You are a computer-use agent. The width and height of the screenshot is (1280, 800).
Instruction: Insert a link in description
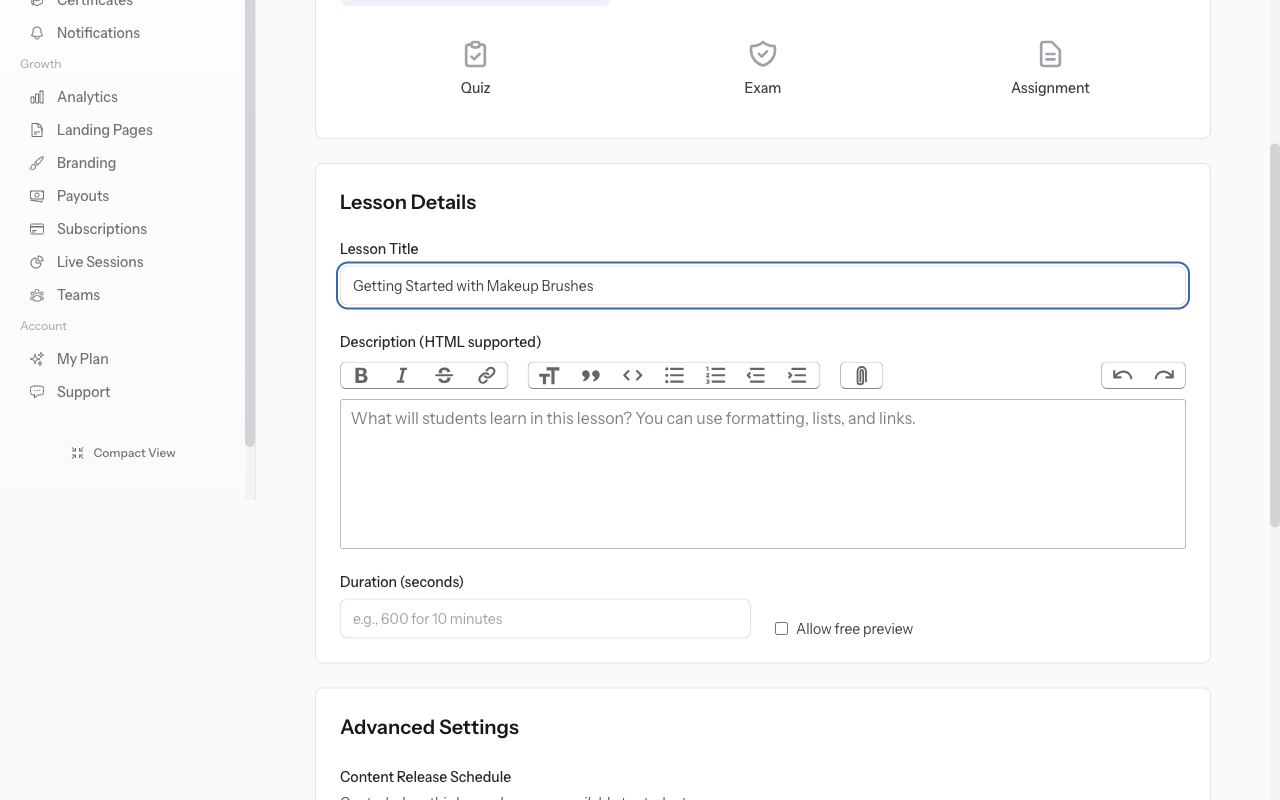point(486,375)
